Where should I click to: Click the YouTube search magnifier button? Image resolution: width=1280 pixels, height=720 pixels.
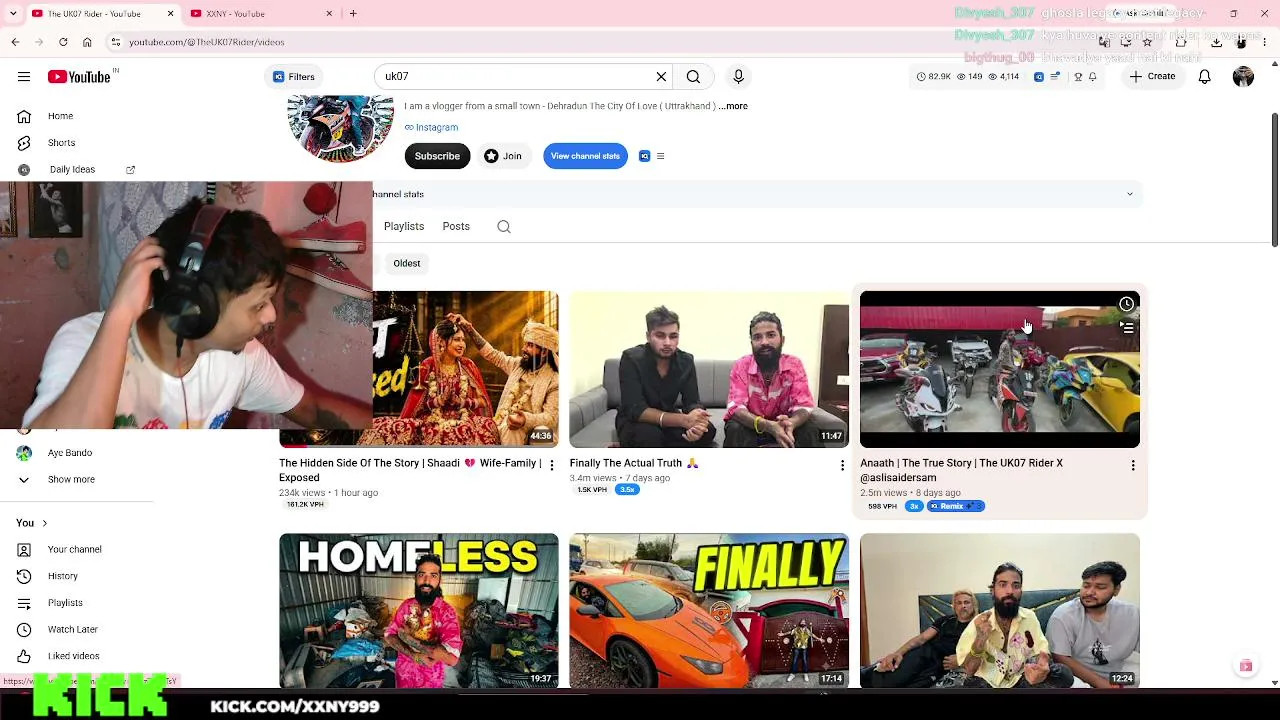[x=693, y=77]
